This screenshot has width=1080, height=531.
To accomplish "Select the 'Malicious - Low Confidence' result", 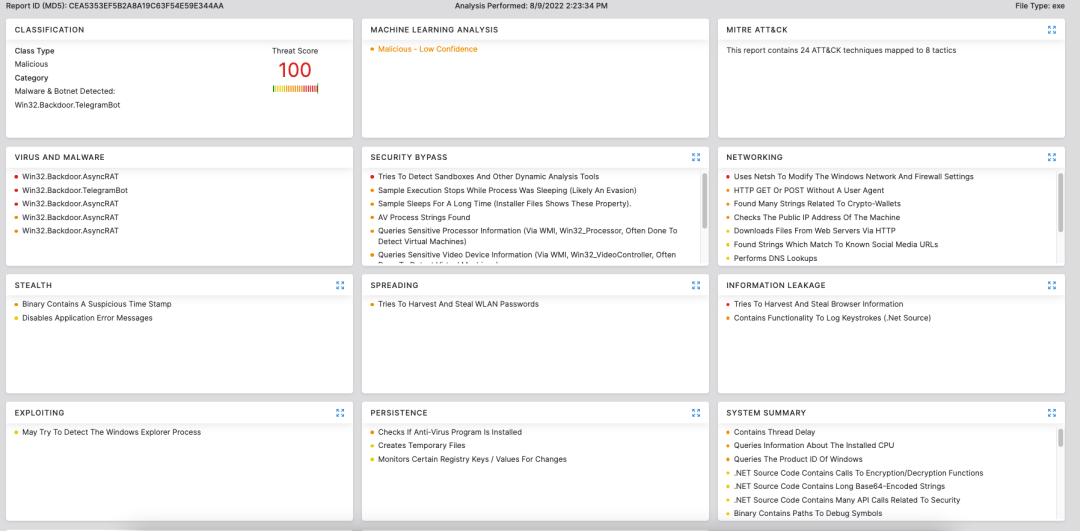I will click(x=427, y=49).
